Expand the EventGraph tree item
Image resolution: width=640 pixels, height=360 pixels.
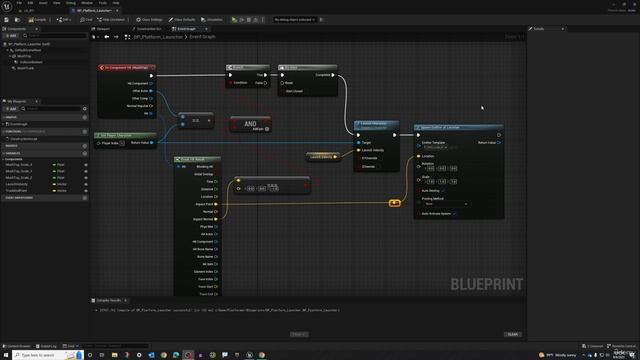click(x=4, y=124)
